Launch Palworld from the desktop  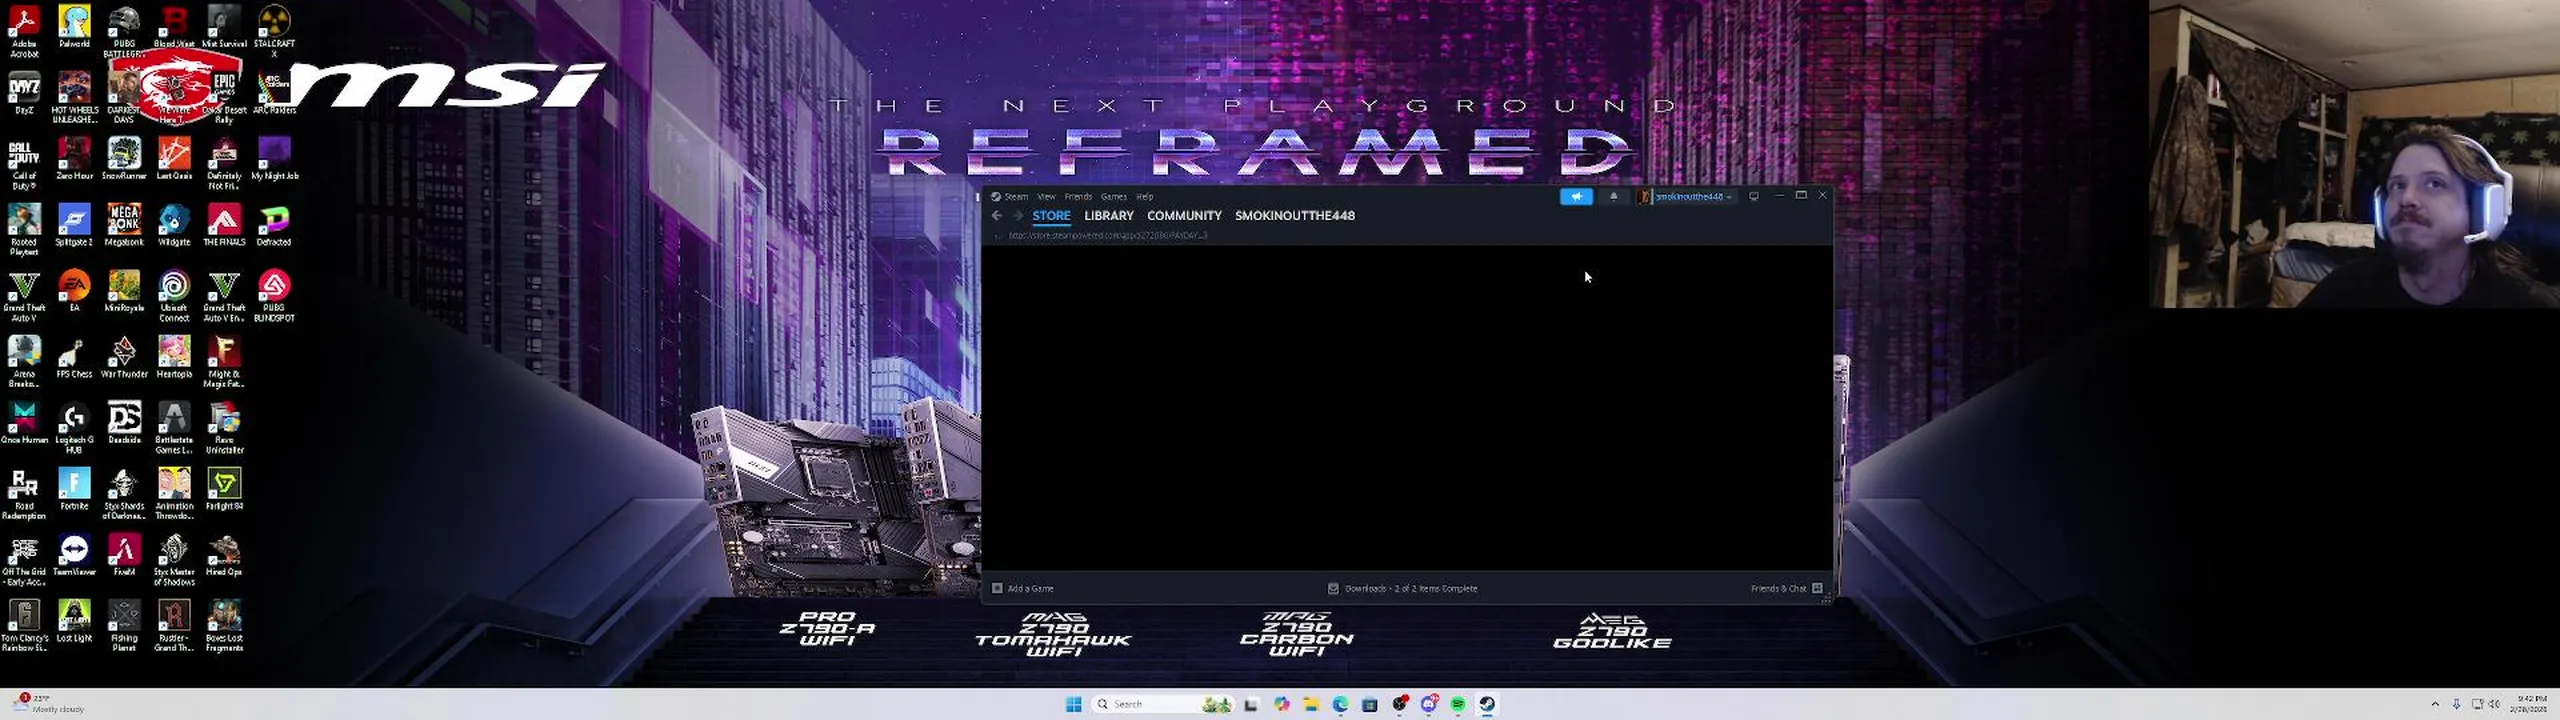(x=74, y=27)
